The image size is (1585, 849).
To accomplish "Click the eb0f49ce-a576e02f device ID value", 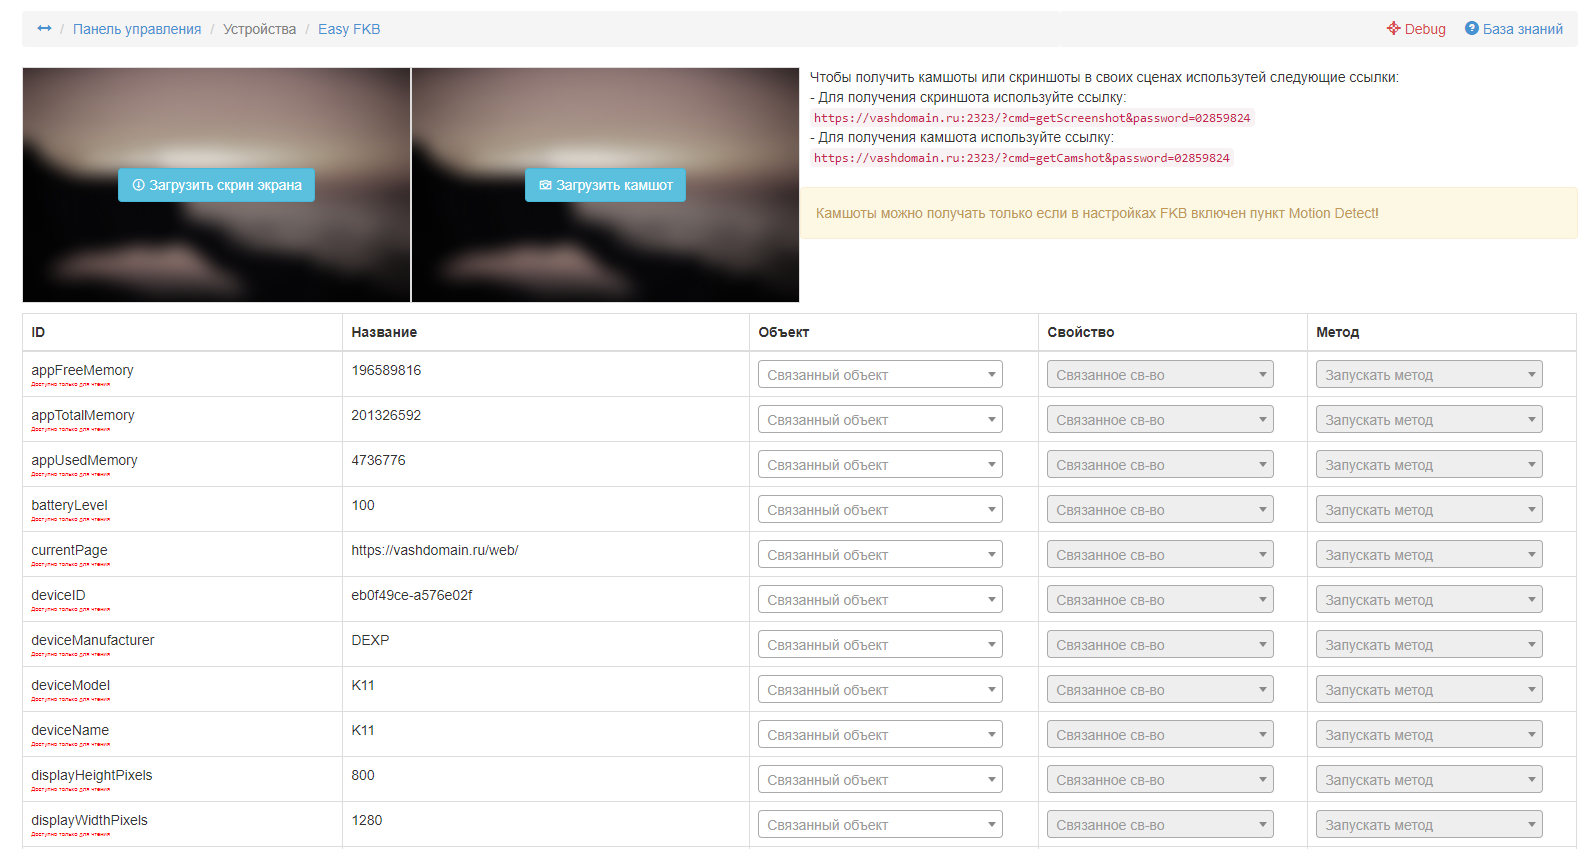I will [412, 595].
